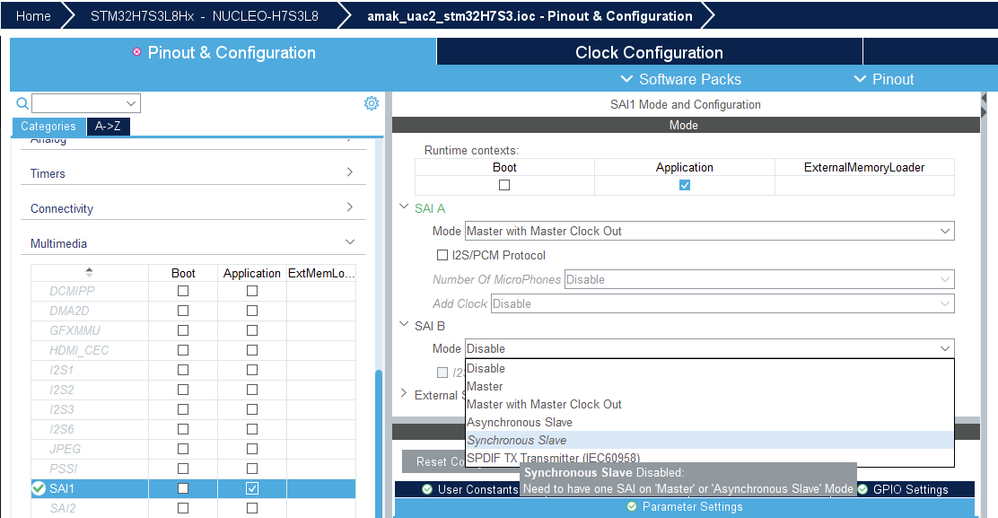Click the amak_uac2_stm32H7S3.ioc breadcrumb
Screen dimensions: 998x518
(530, 16)
